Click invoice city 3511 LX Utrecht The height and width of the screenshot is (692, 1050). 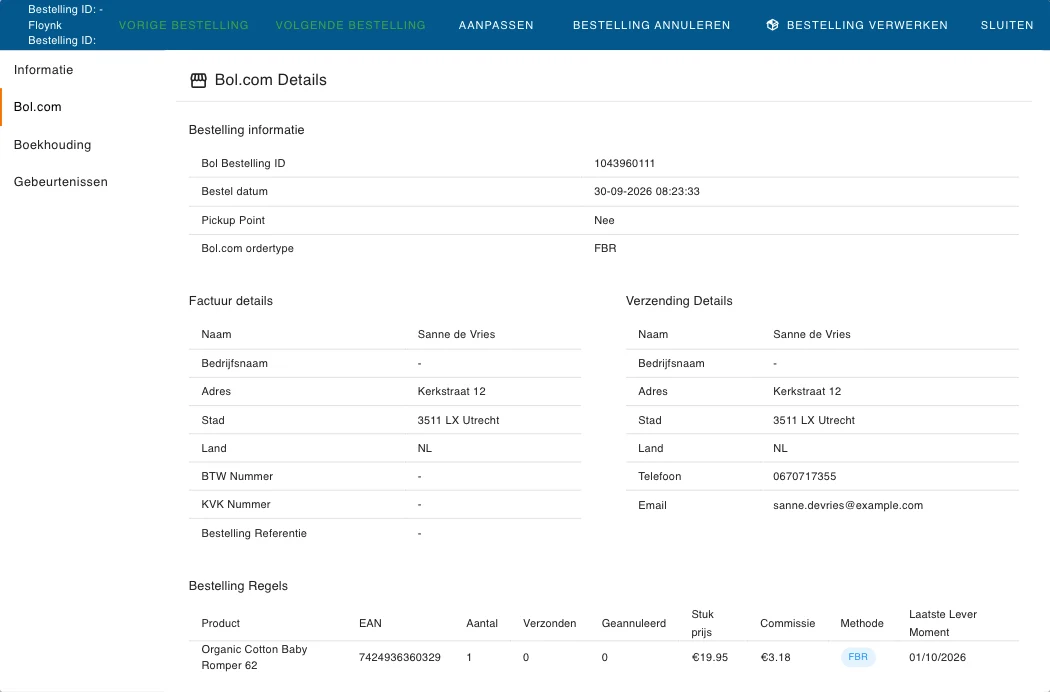tap(458, 420)
